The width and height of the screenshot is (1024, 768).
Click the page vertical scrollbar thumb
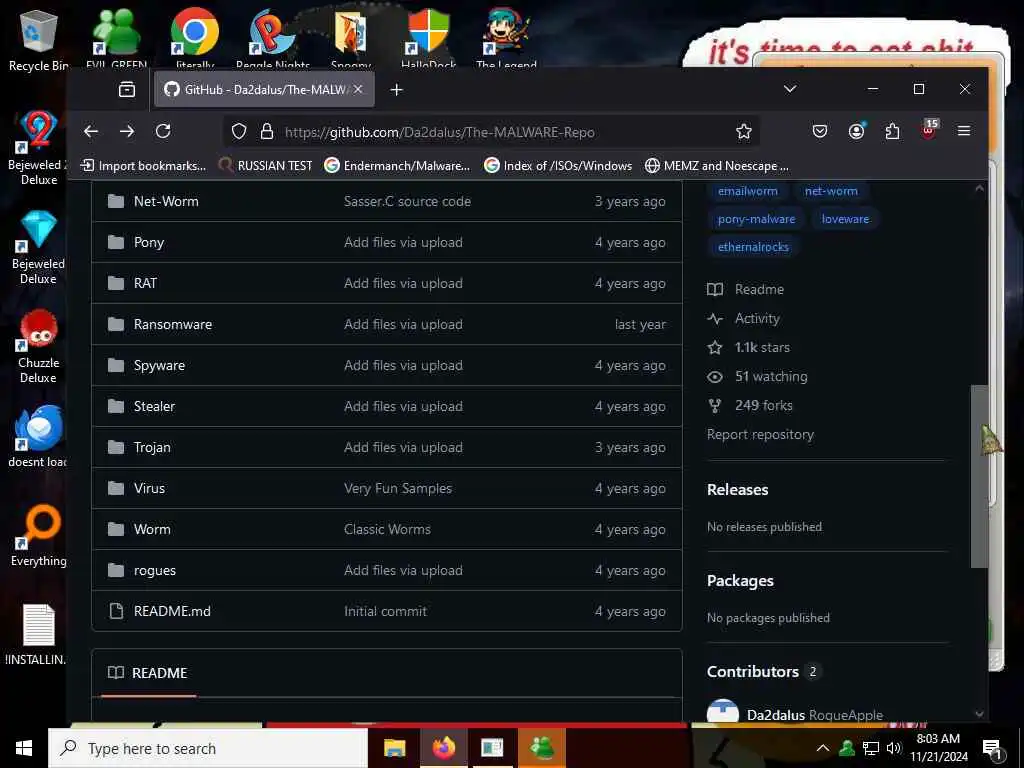pyautogui.click(x=979, y=477)
